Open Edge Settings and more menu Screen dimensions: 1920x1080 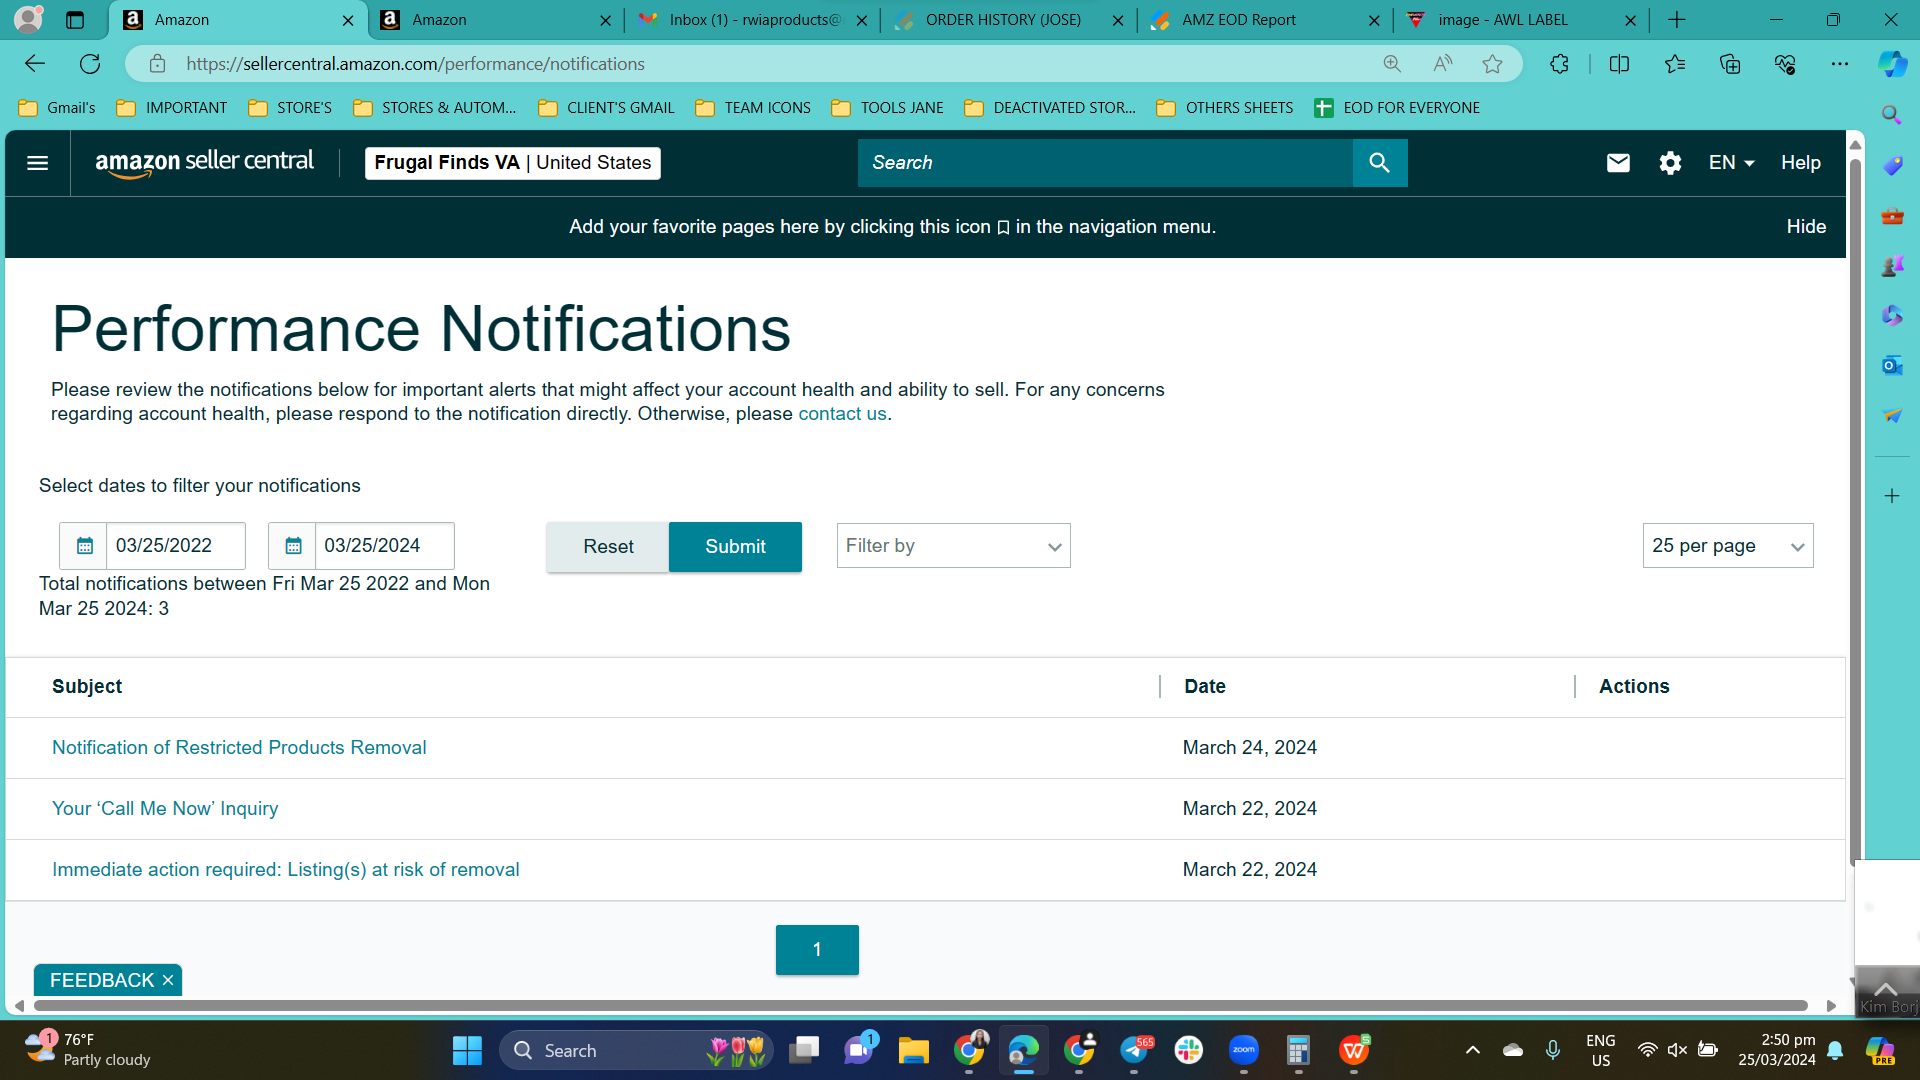click(x=1840, y=64)
